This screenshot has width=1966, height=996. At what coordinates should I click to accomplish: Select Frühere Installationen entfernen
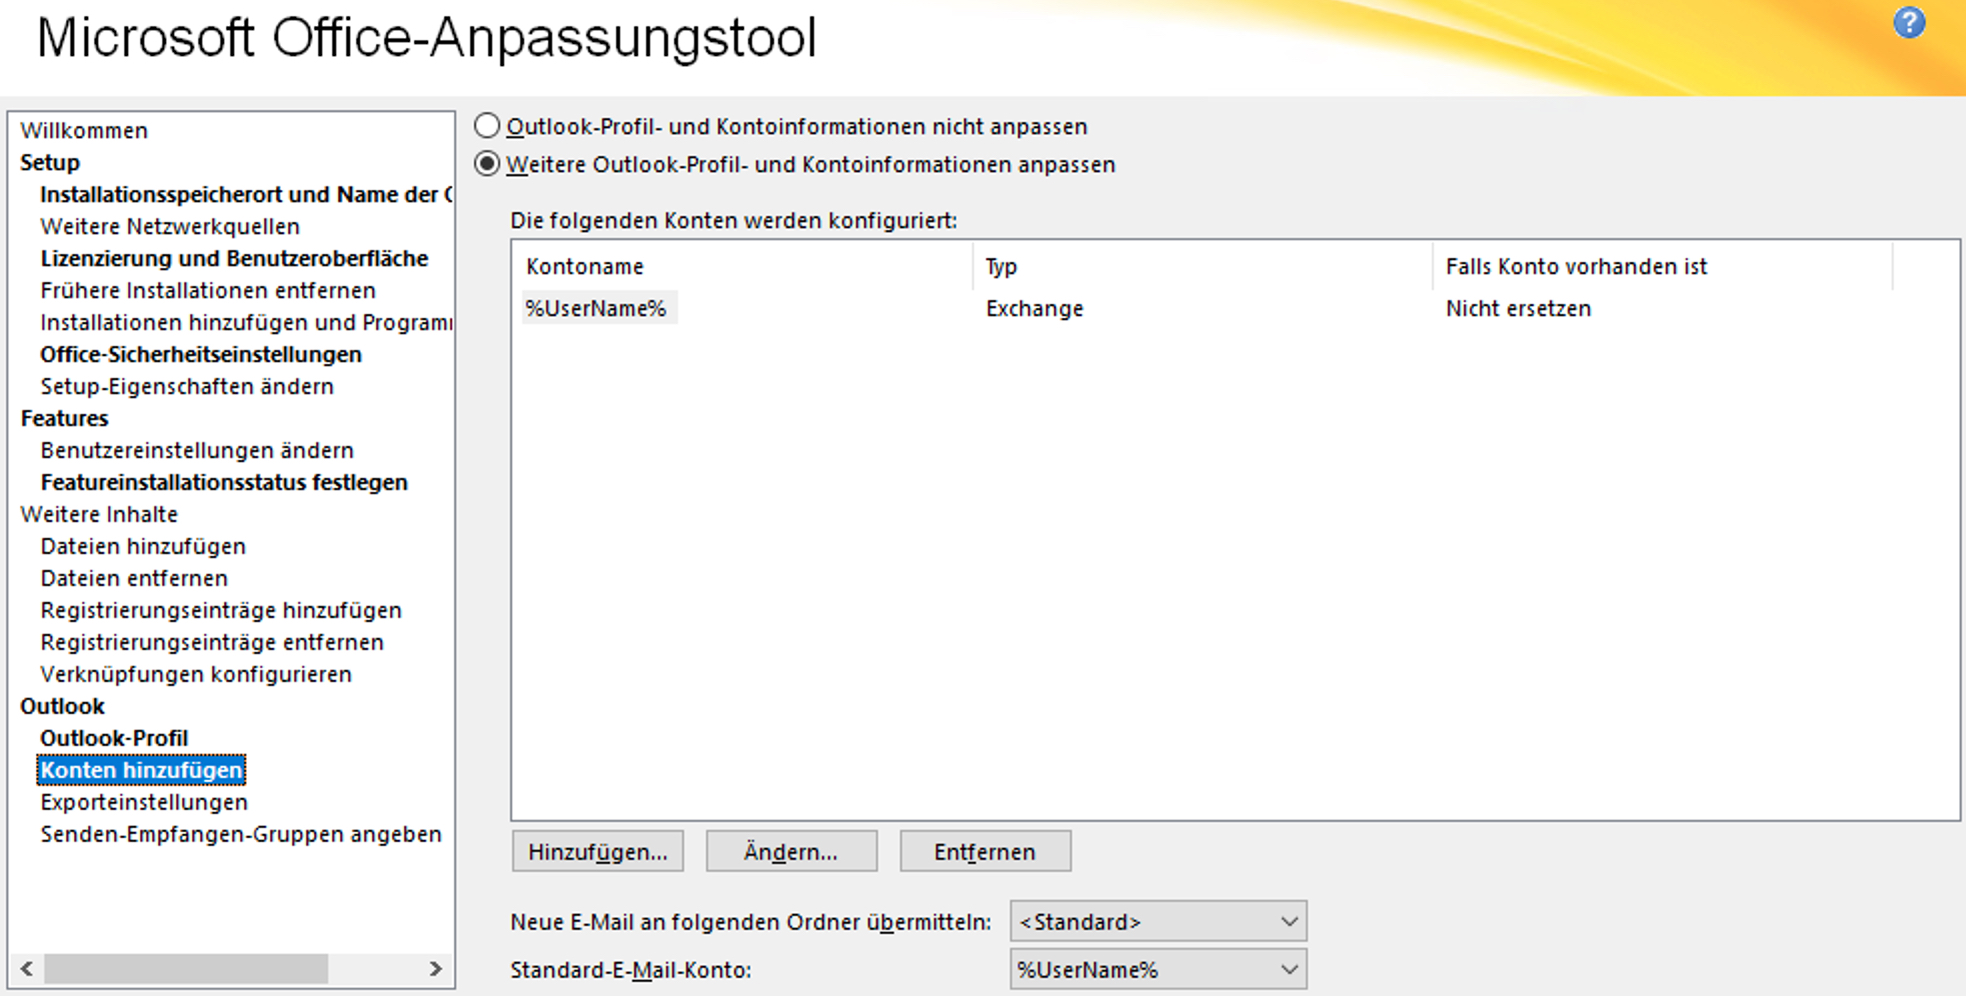pos(208,290)
